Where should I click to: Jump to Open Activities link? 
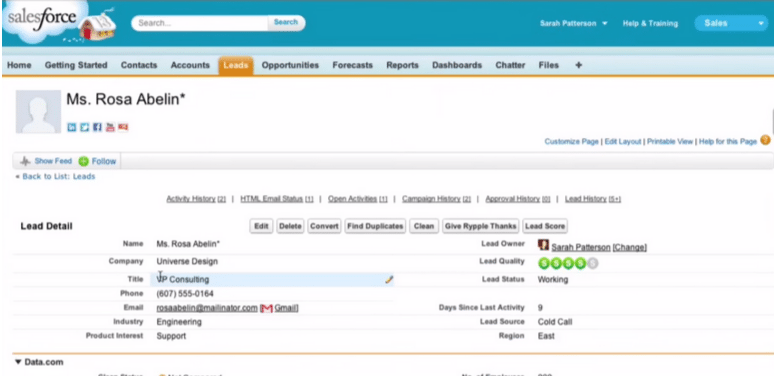coord(358,199)
